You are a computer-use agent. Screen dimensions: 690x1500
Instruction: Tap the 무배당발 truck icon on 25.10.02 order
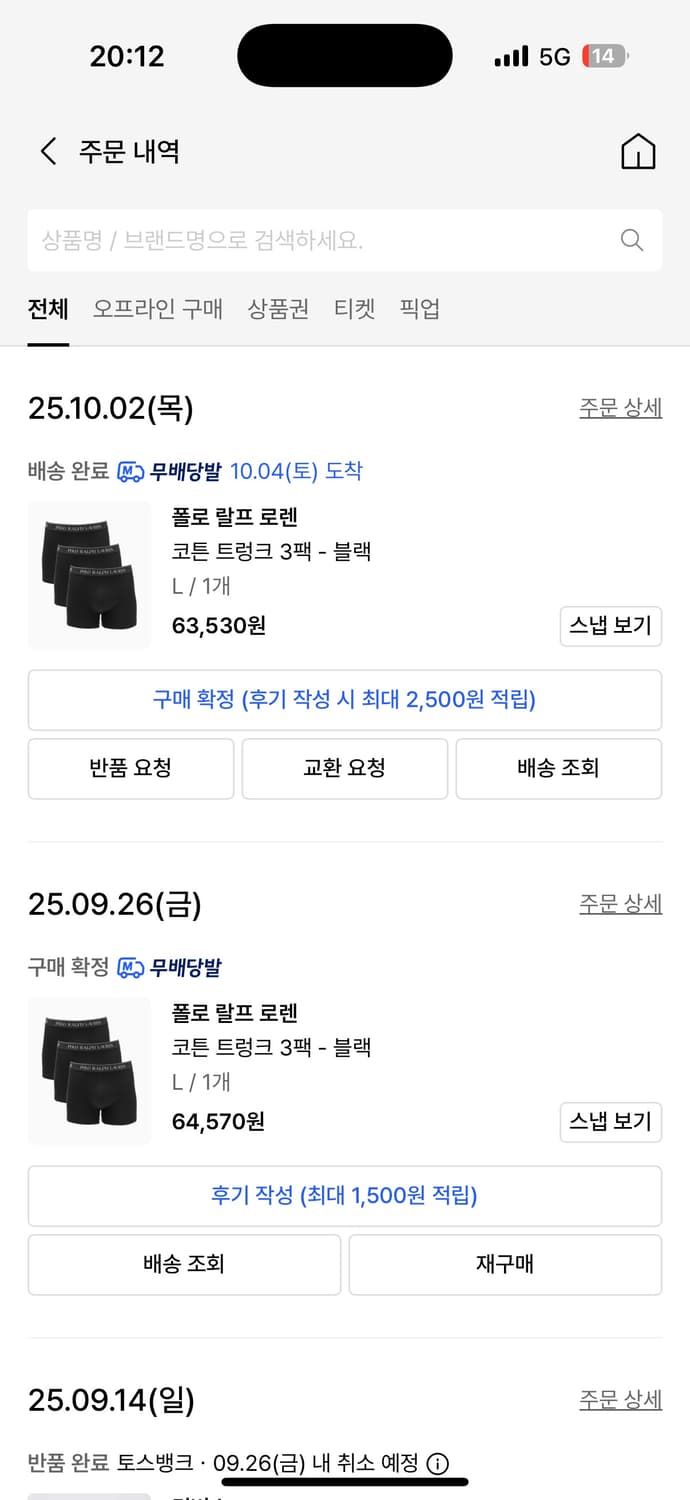131,471
